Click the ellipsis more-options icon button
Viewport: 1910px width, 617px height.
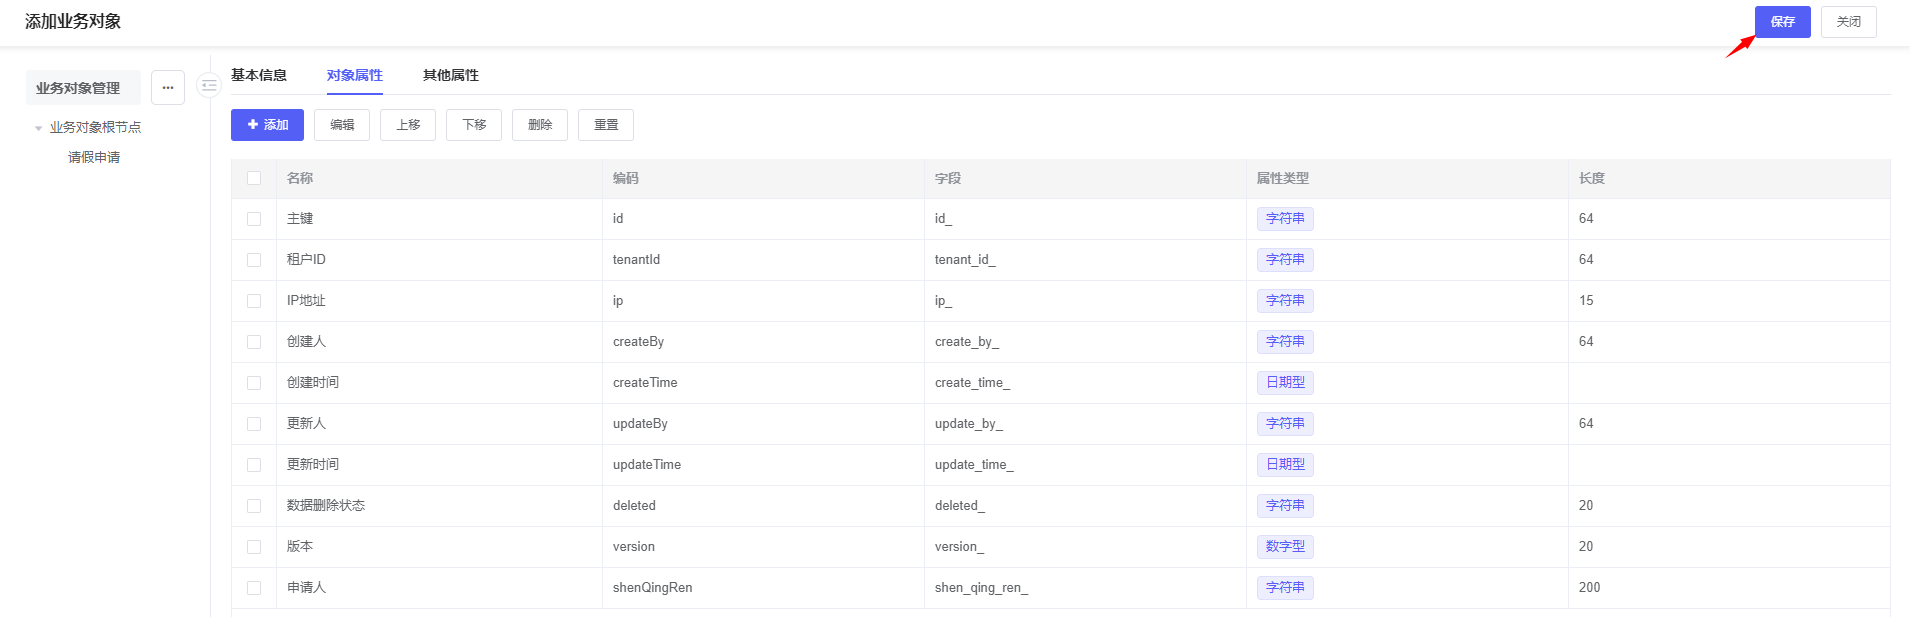pos(168,88)
